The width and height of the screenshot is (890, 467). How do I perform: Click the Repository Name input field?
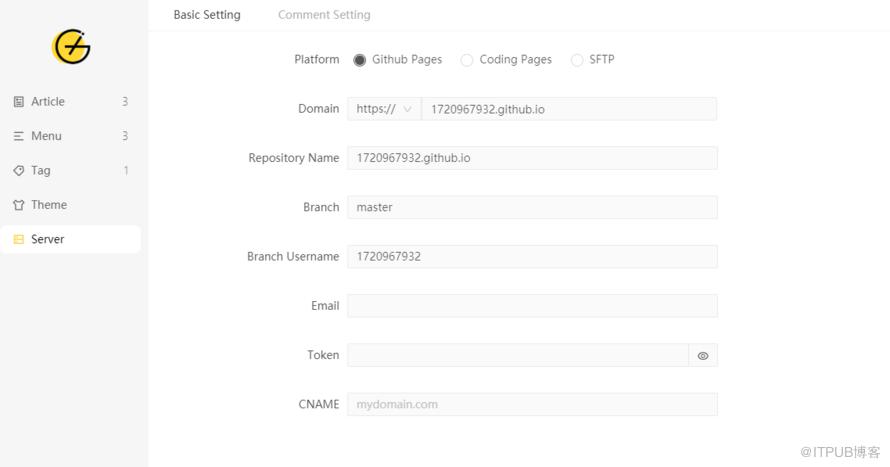532,158
